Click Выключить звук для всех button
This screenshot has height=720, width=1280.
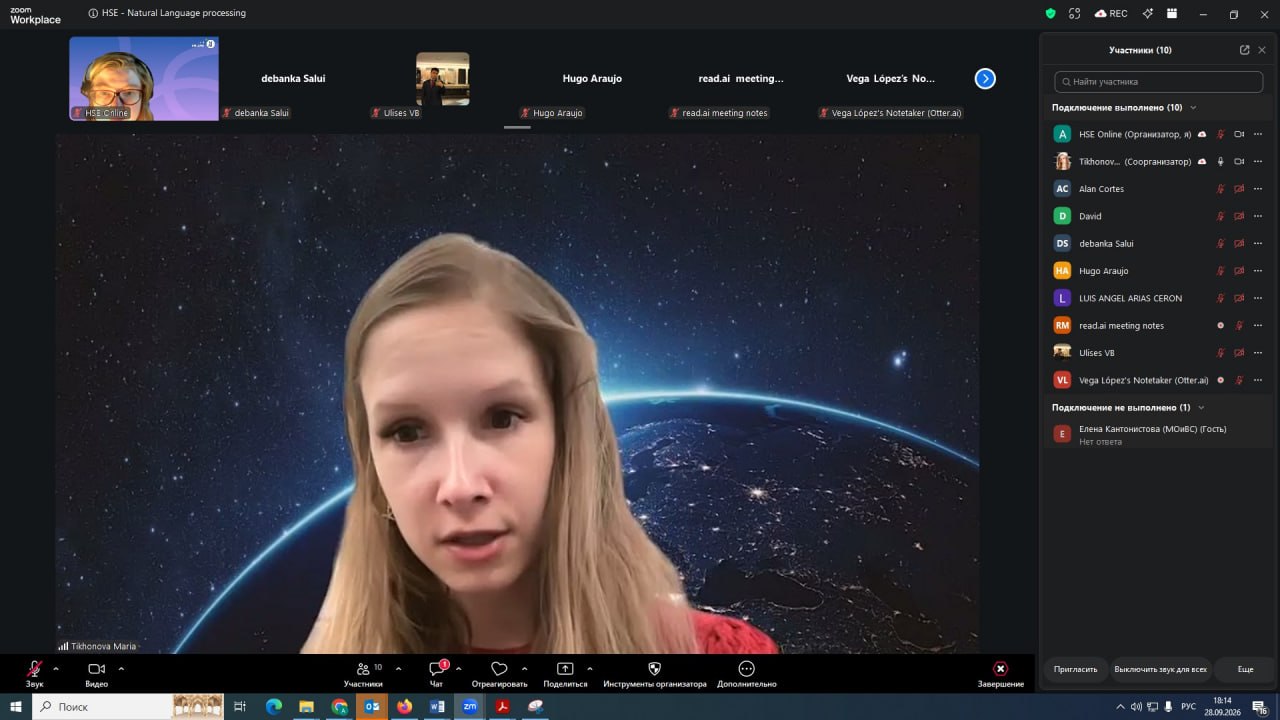tap(1160, 669)
